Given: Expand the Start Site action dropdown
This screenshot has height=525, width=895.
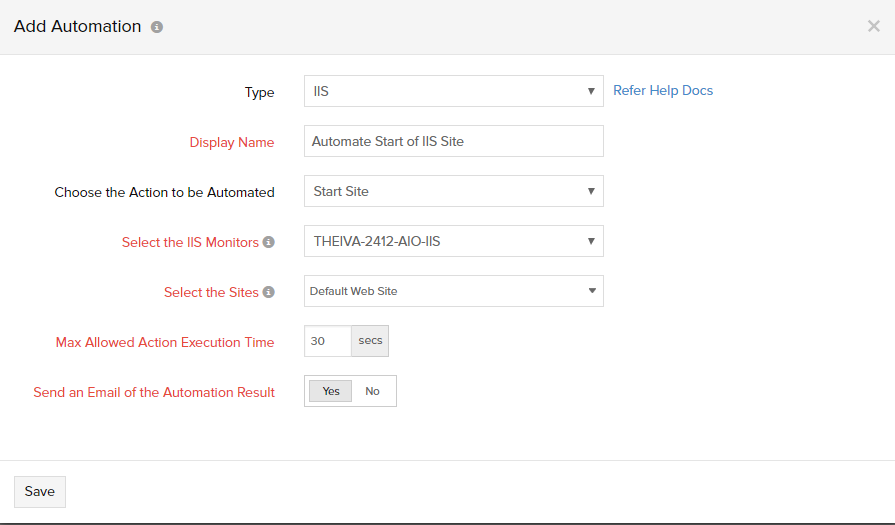Looking at the screenshot, I should 454,191.
